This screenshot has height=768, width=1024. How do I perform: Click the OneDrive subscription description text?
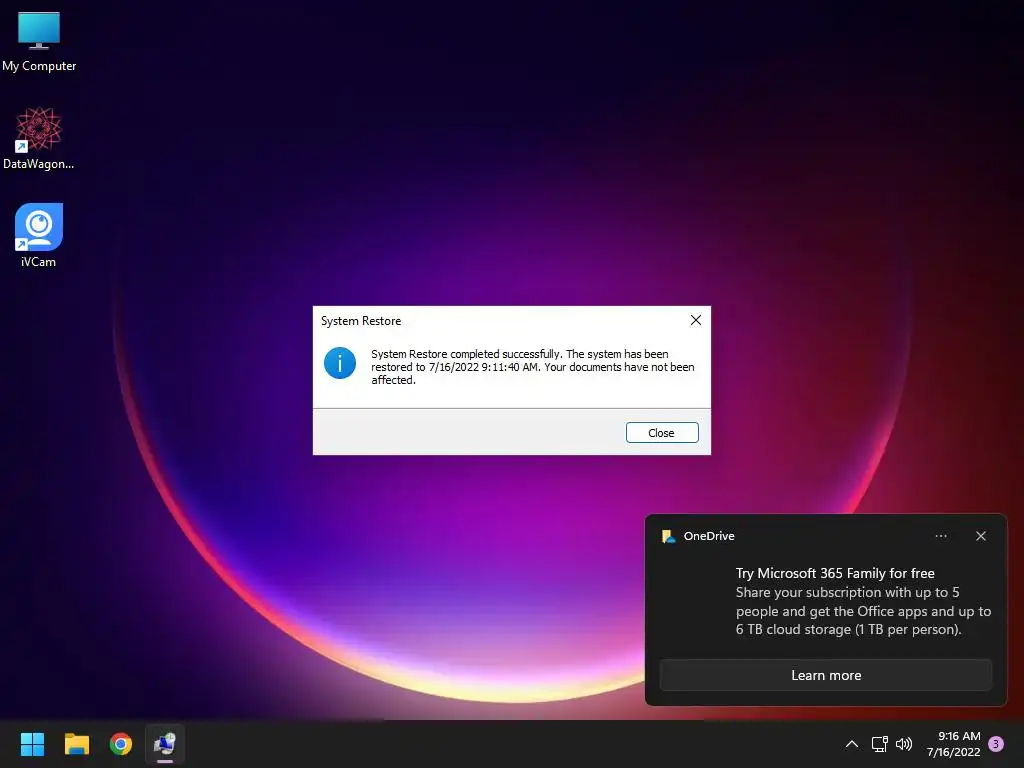pos(863,611)
